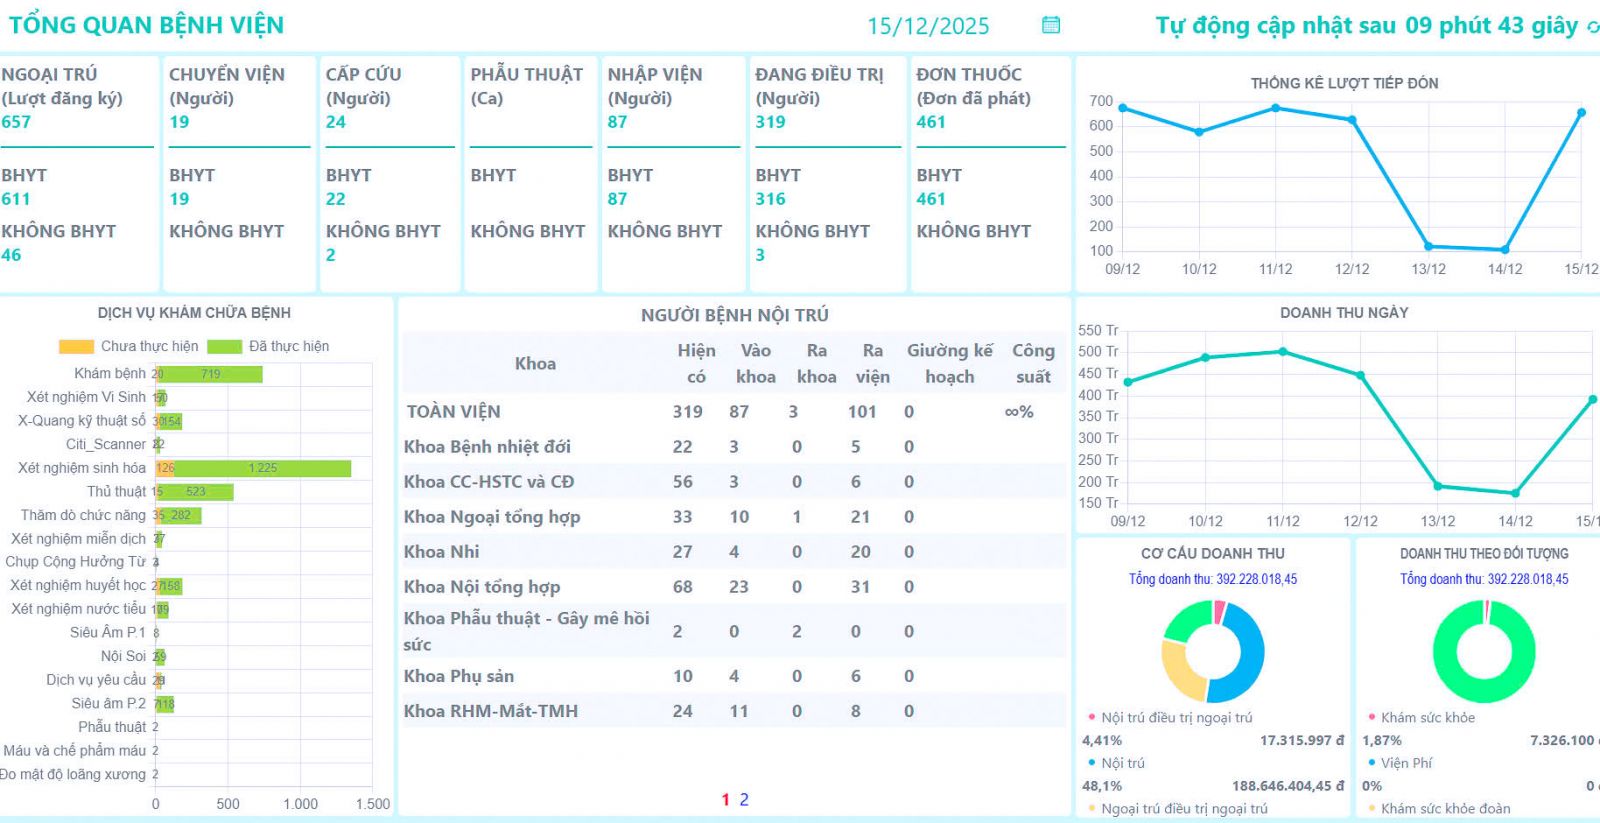Viewport: 1600px width, 823px height.
Task: Click the 13/12 point on reception chart
Action: tap(1428, 246)
